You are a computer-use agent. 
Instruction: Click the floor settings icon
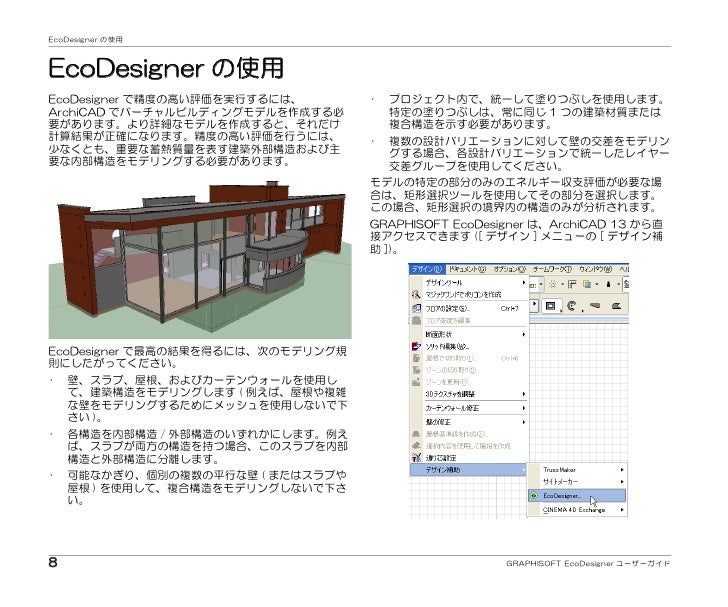(416, 308)
